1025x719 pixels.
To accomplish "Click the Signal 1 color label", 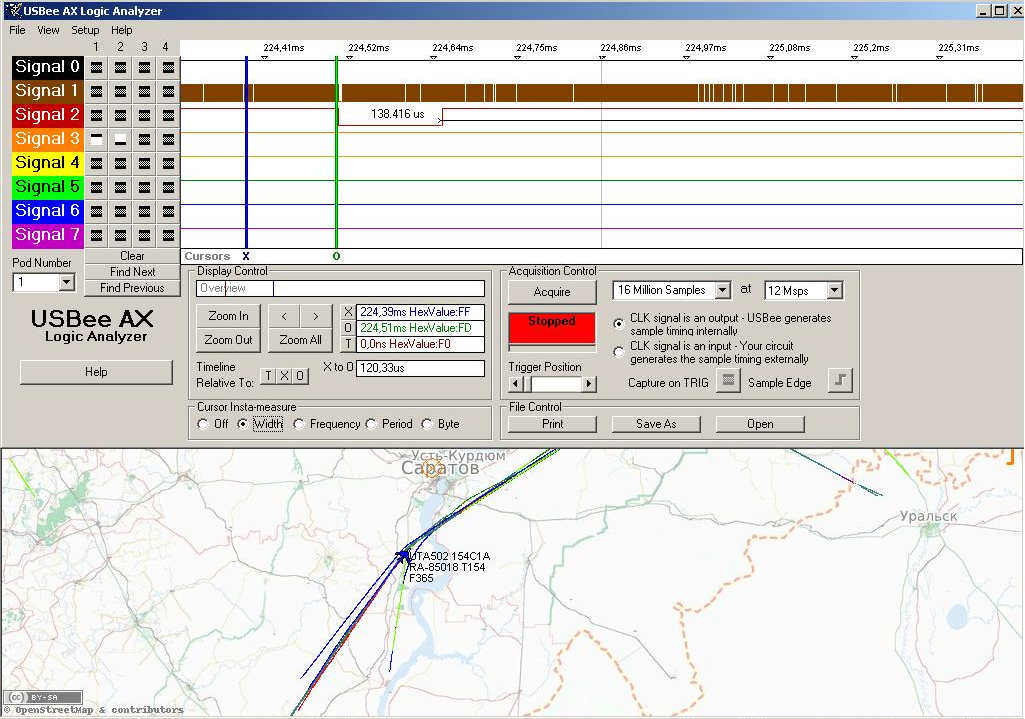I will click(x=48, y=92).
